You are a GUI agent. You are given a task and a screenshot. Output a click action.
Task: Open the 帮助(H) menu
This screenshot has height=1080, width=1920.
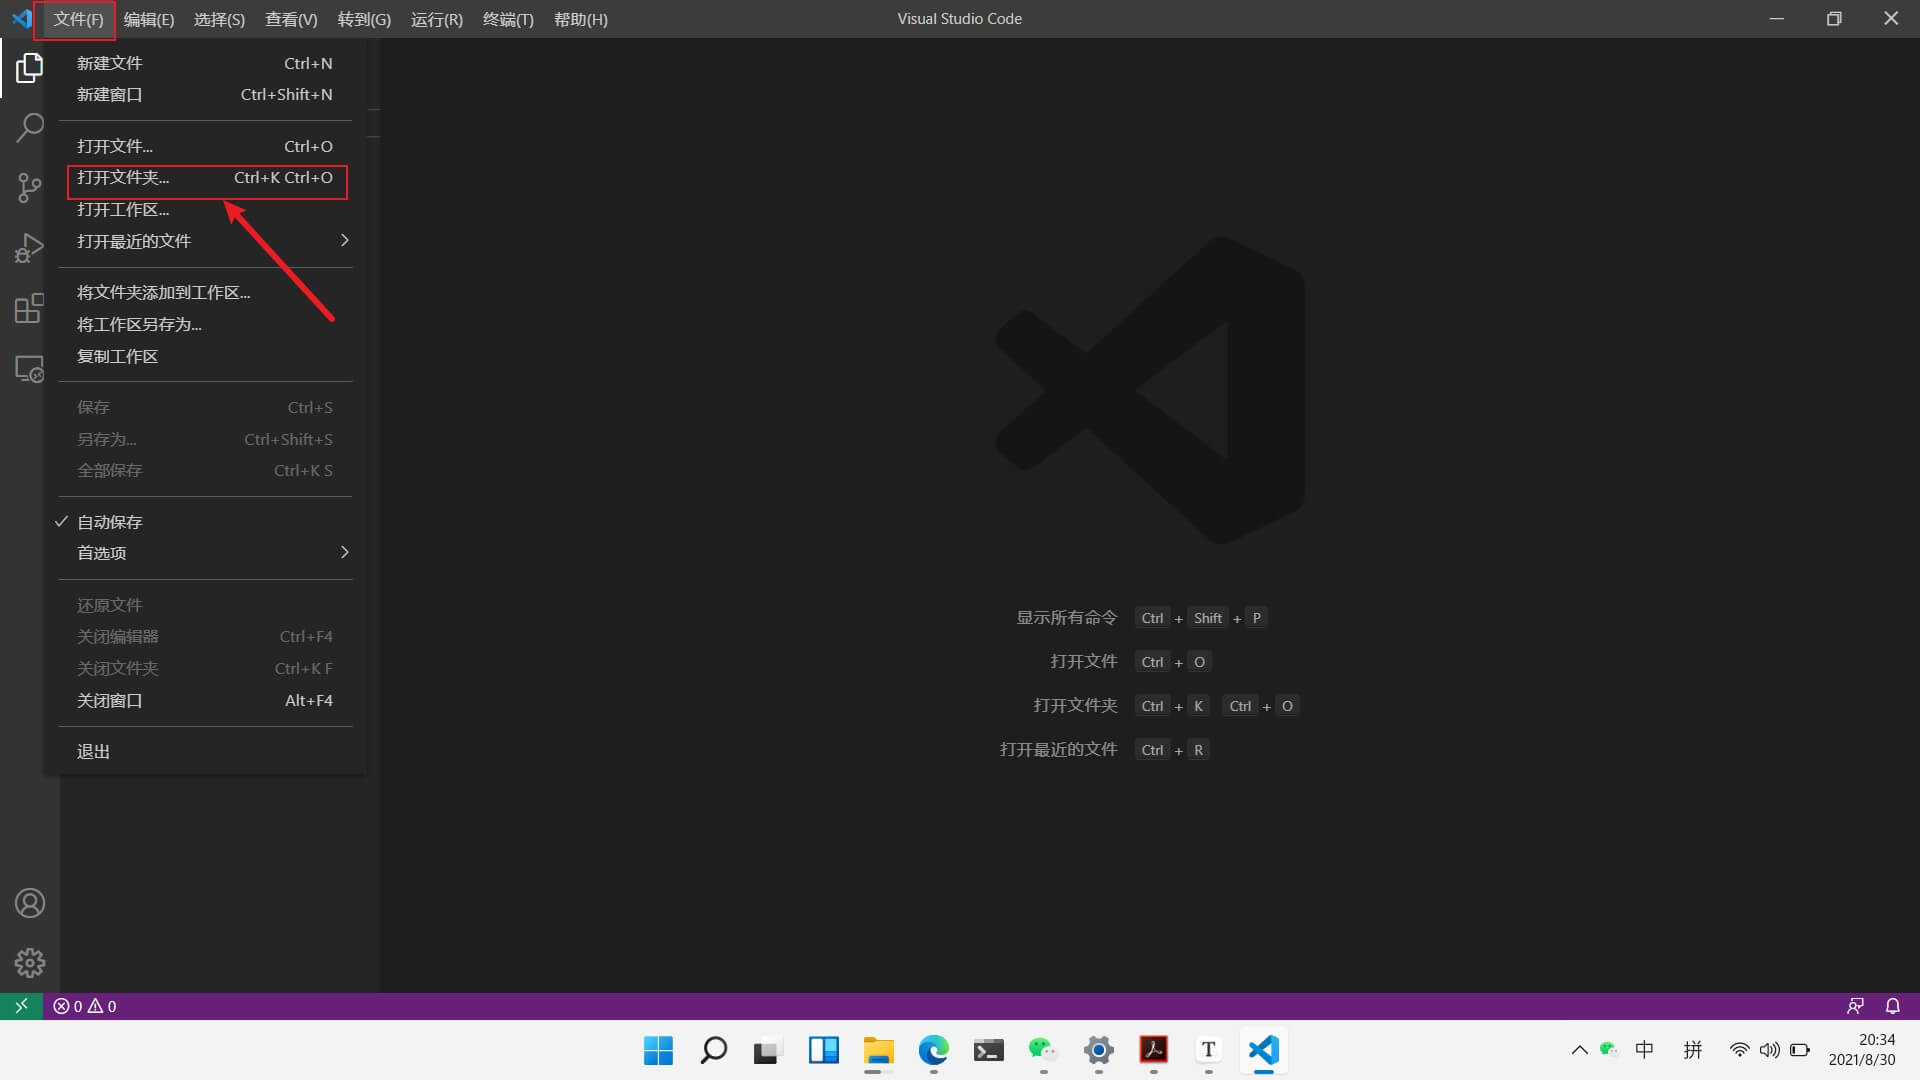(x=581, y=19)
